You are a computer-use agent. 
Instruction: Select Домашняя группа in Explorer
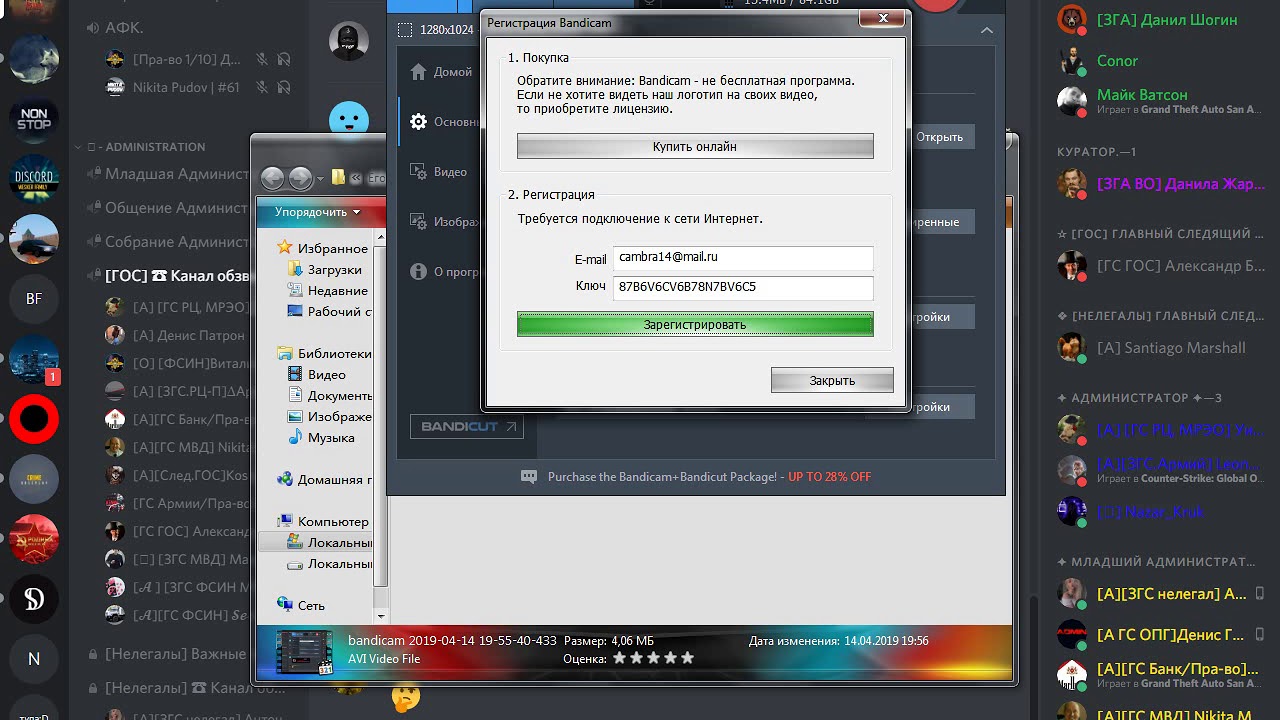[x=325, y=480]
